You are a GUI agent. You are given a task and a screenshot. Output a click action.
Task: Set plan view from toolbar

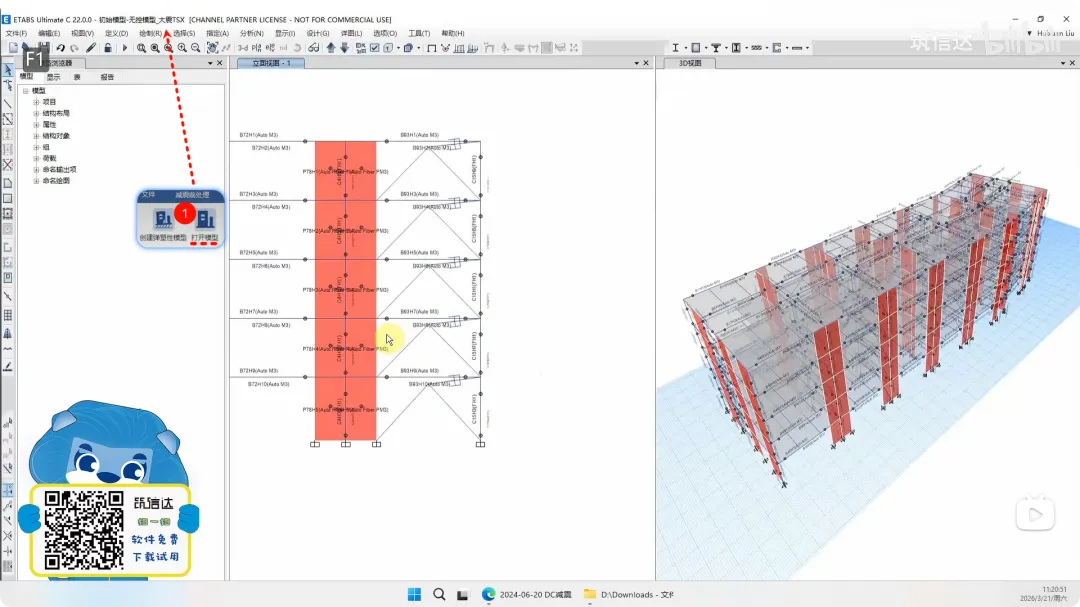coord(256,48)
